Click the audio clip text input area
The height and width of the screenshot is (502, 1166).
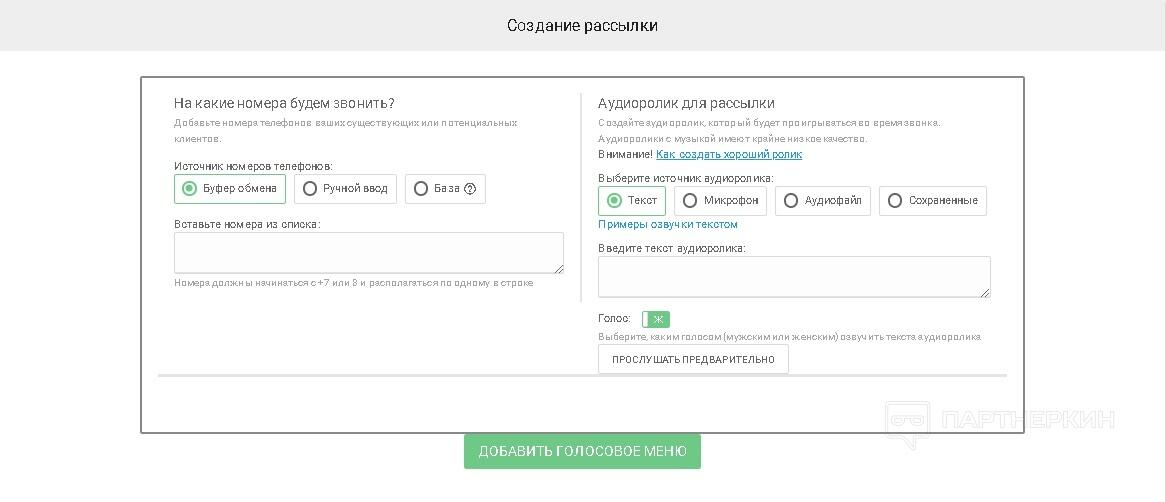click(x=793, y=276)
